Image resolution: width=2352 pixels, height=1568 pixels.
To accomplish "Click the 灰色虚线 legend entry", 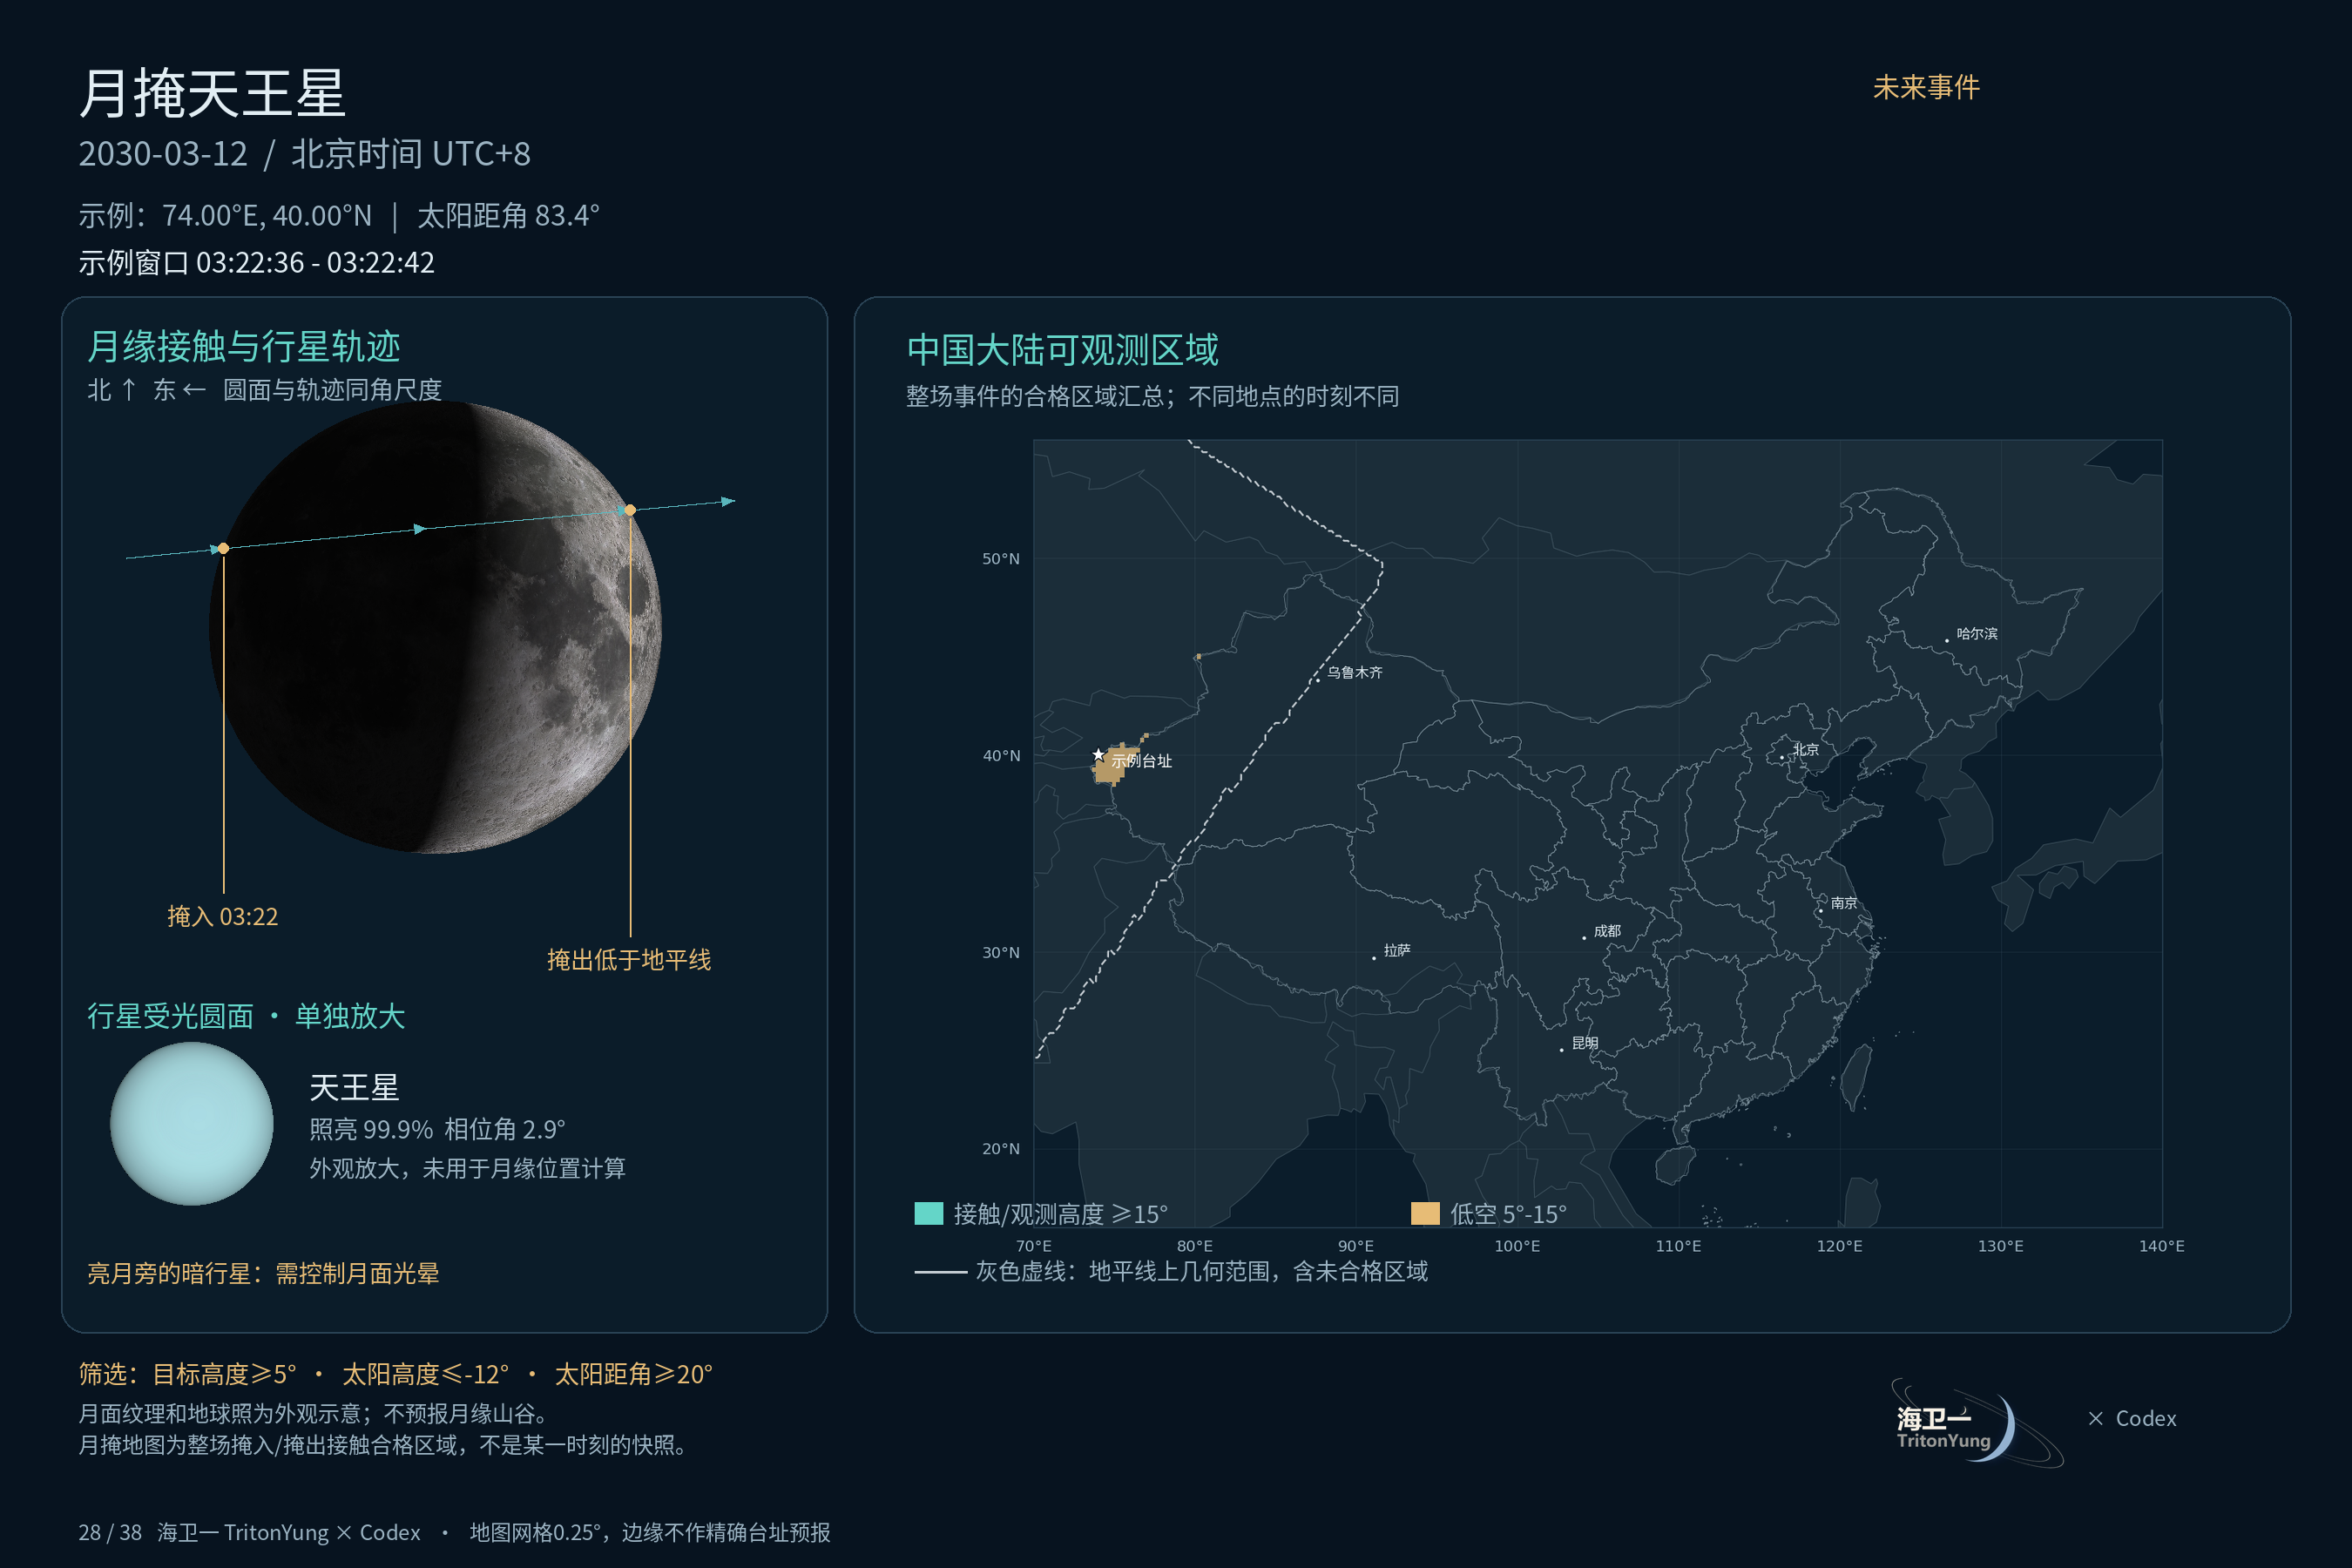I will (1171, 1271).
